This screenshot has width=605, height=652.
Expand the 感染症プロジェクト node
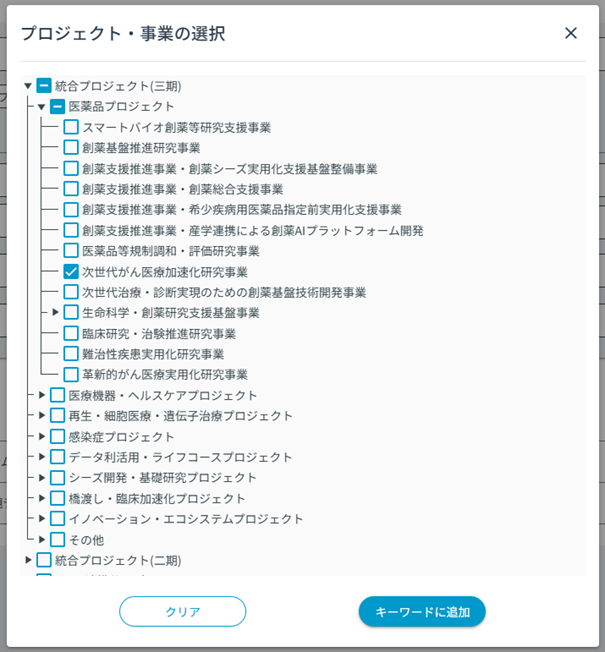point(42,436)
